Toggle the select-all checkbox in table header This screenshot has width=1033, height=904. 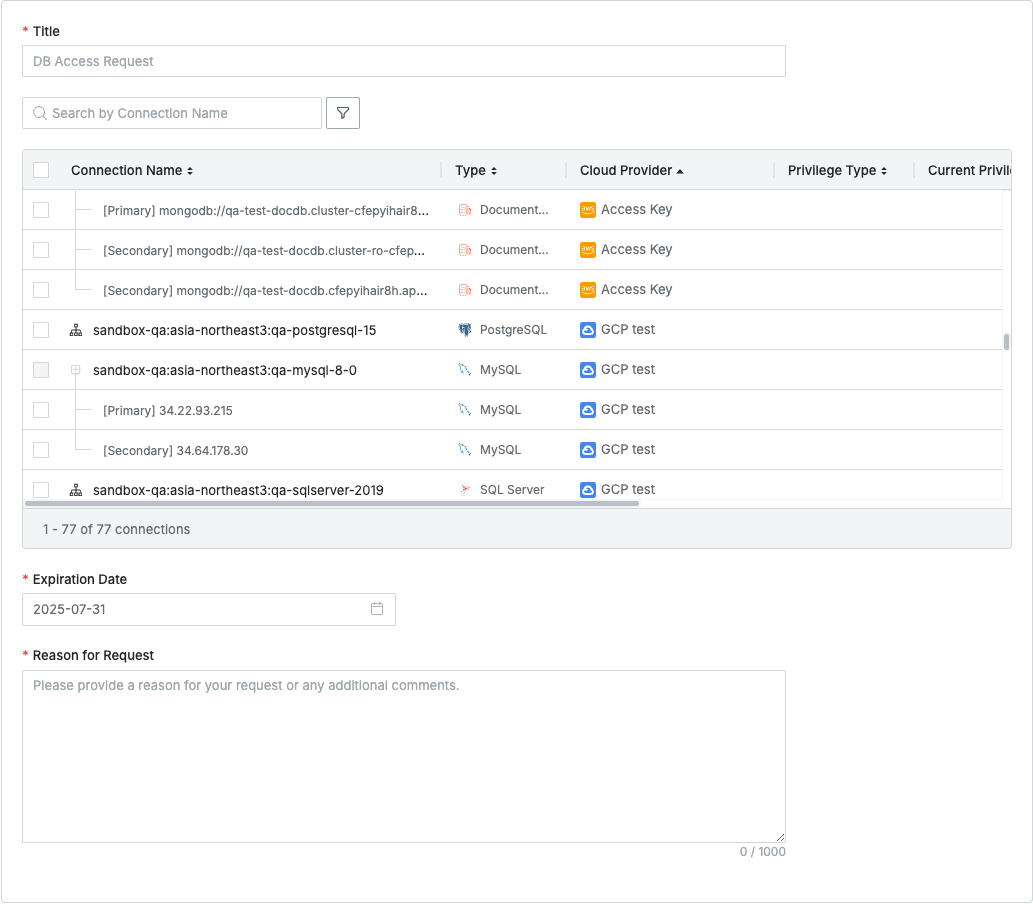click(41, 170)
